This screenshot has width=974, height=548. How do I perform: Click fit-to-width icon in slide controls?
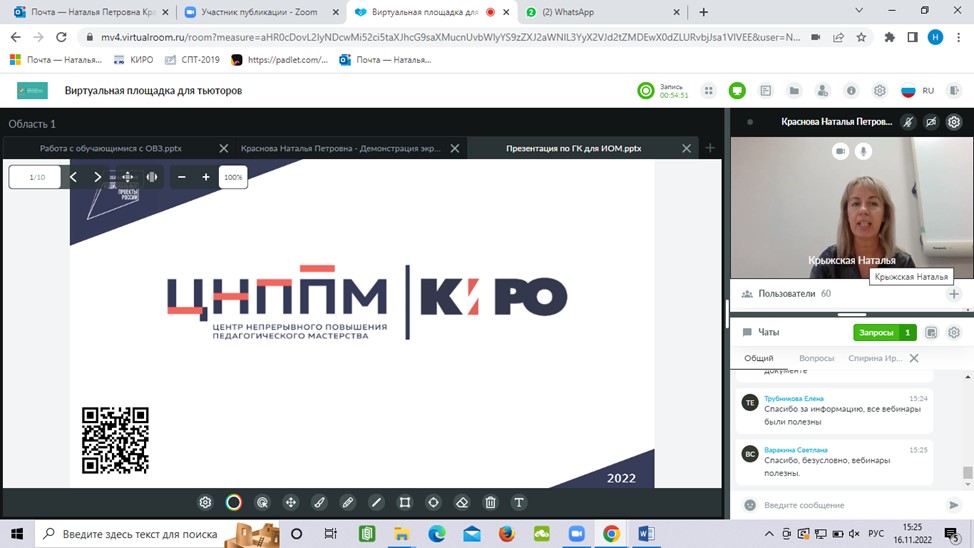152,177
